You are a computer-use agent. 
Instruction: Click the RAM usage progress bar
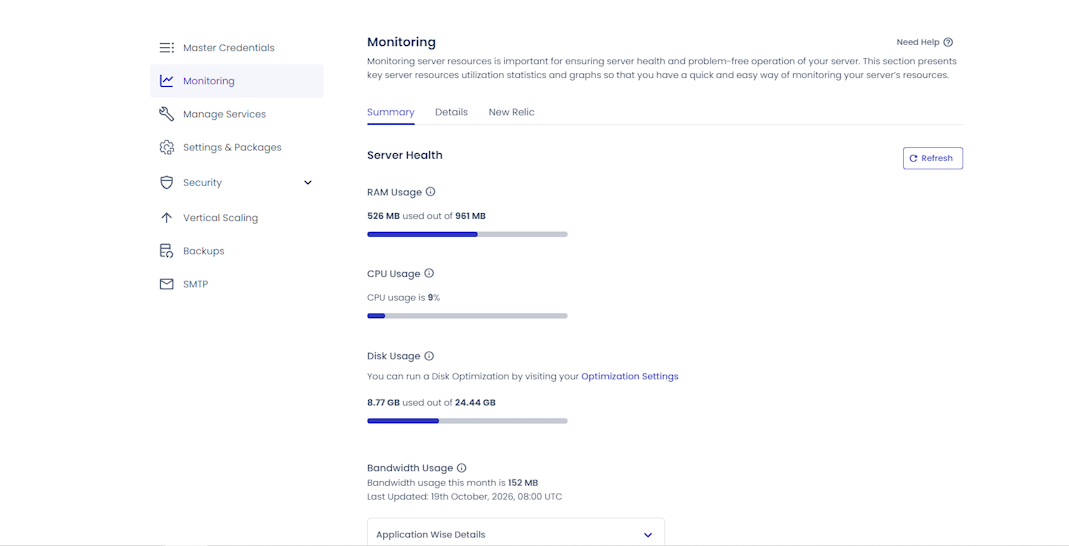(x=467, y=234)
